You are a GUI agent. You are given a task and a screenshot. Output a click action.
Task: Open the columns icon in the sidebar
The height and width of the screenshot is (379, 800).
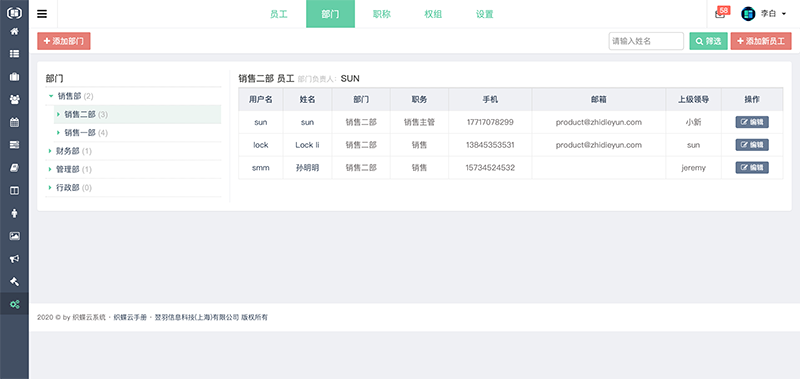tap(14, 190)
